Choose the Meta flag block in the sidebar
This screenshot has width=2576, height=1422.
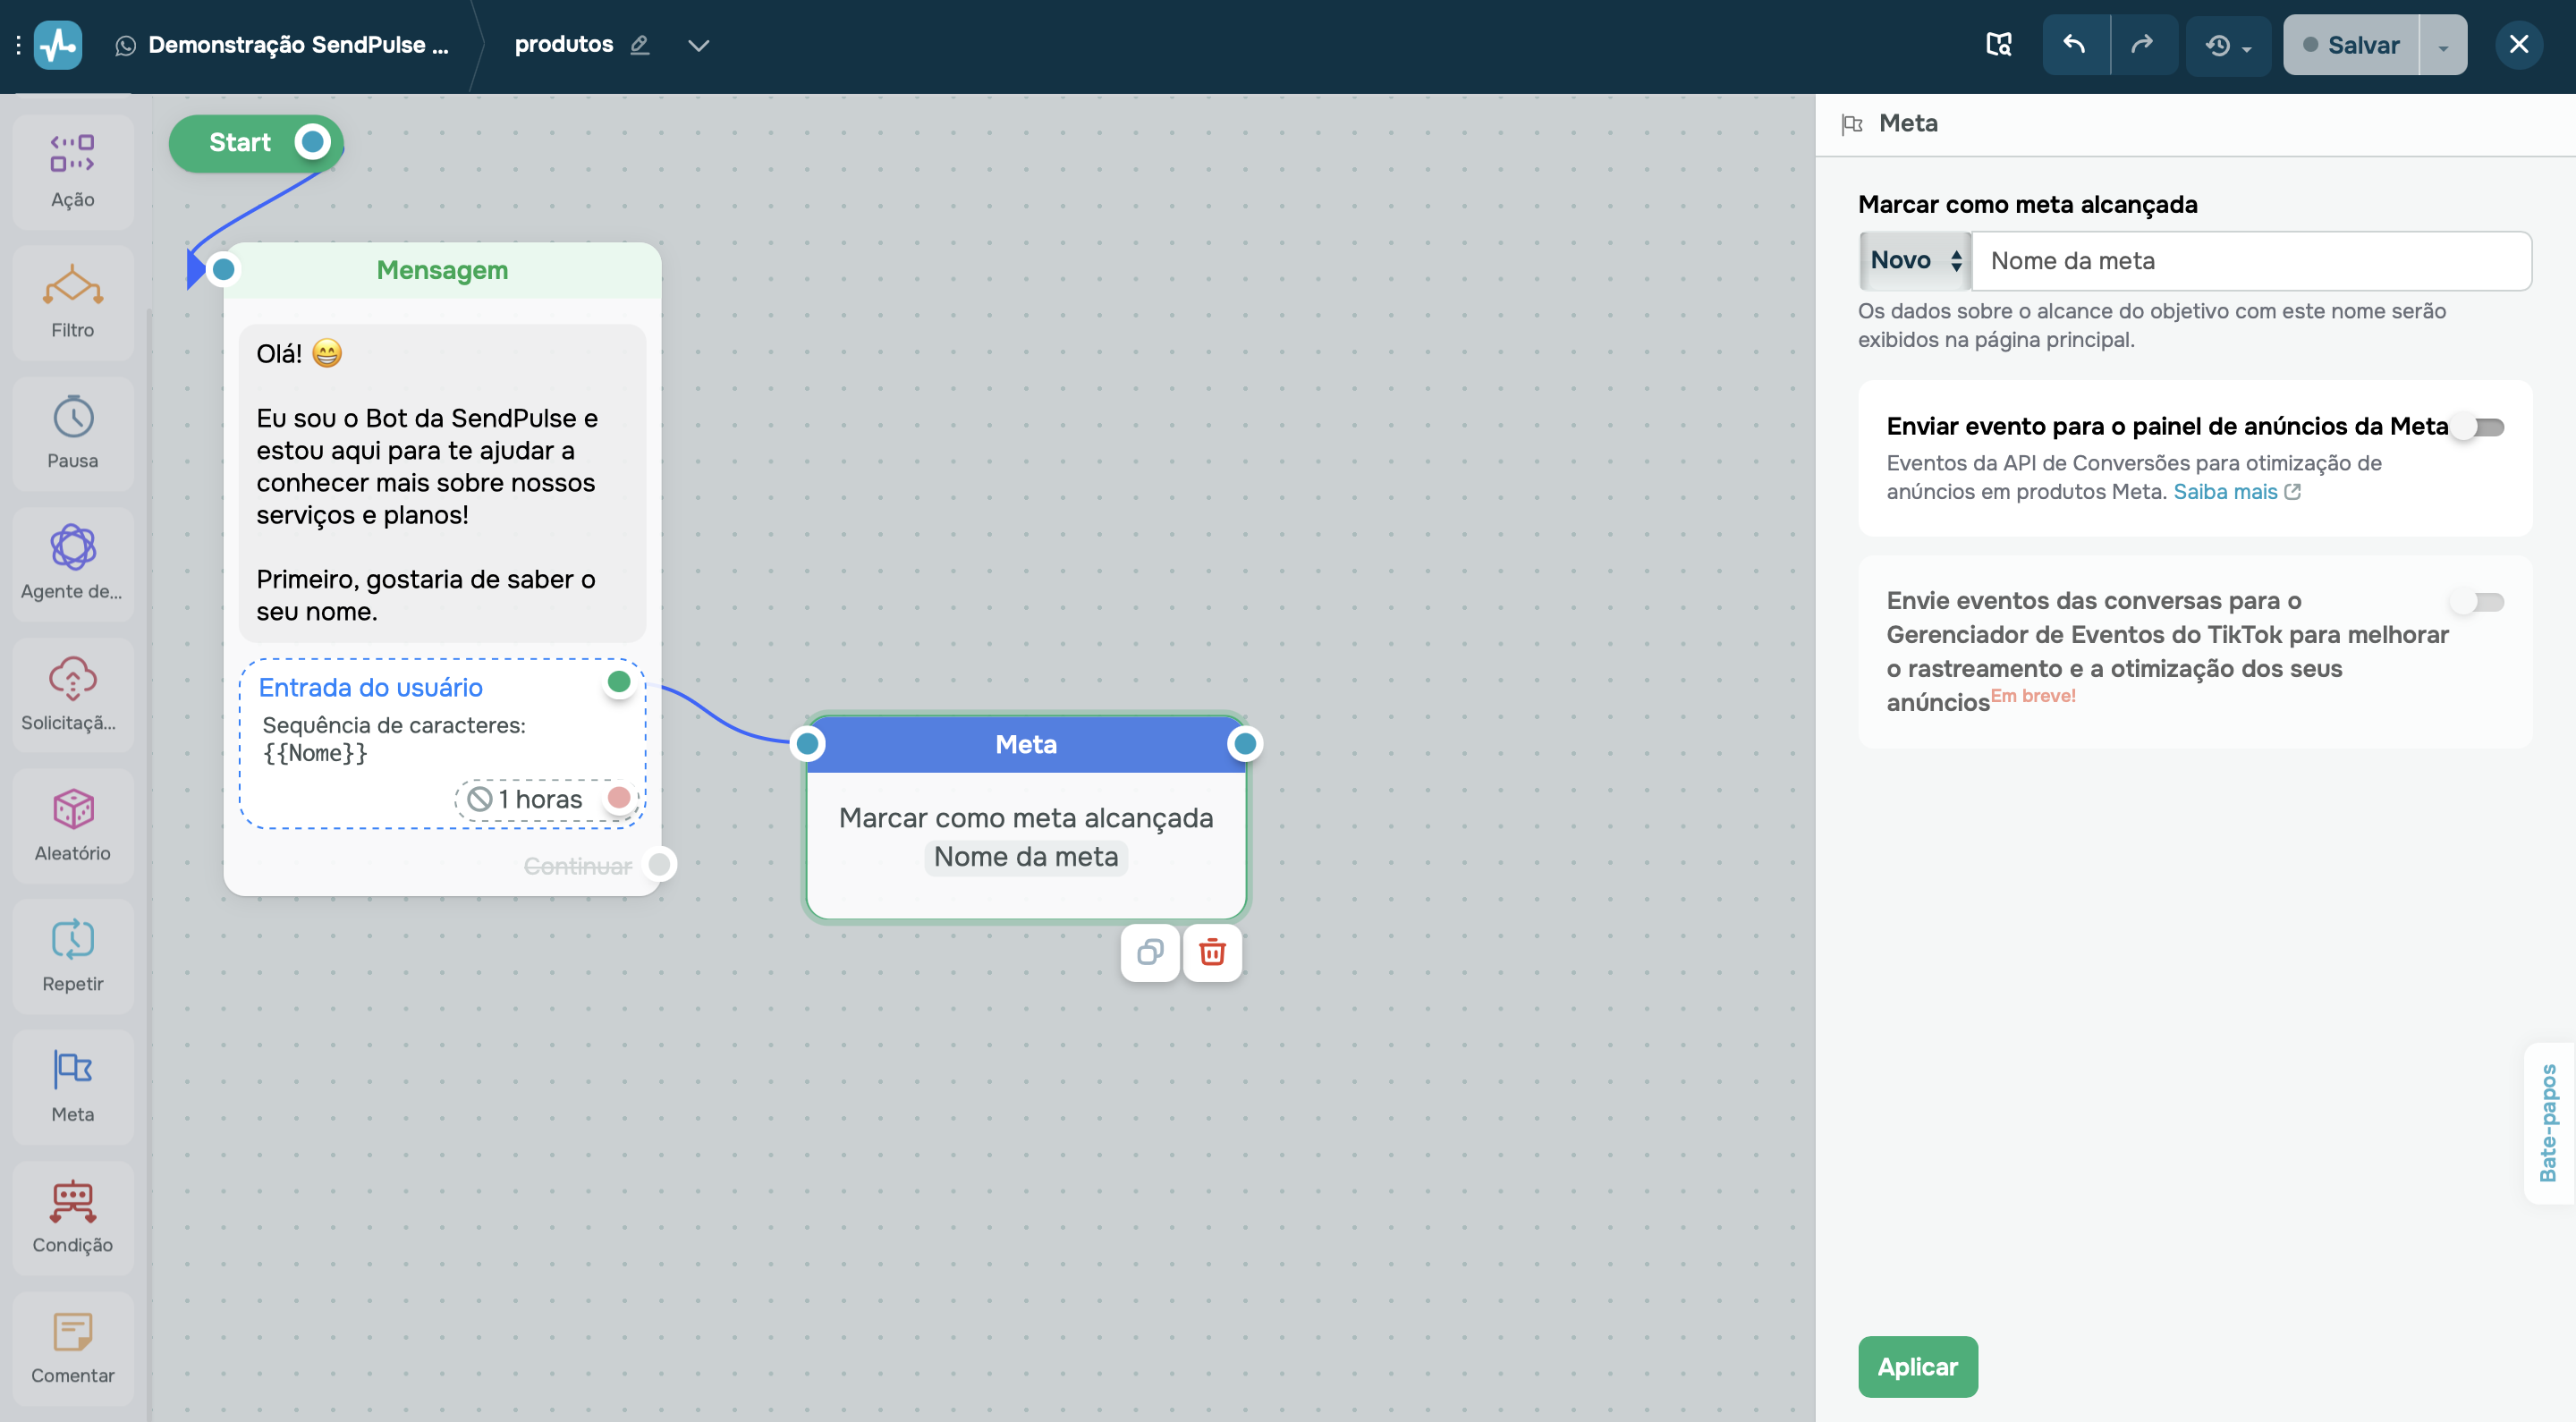point(73,1086)
